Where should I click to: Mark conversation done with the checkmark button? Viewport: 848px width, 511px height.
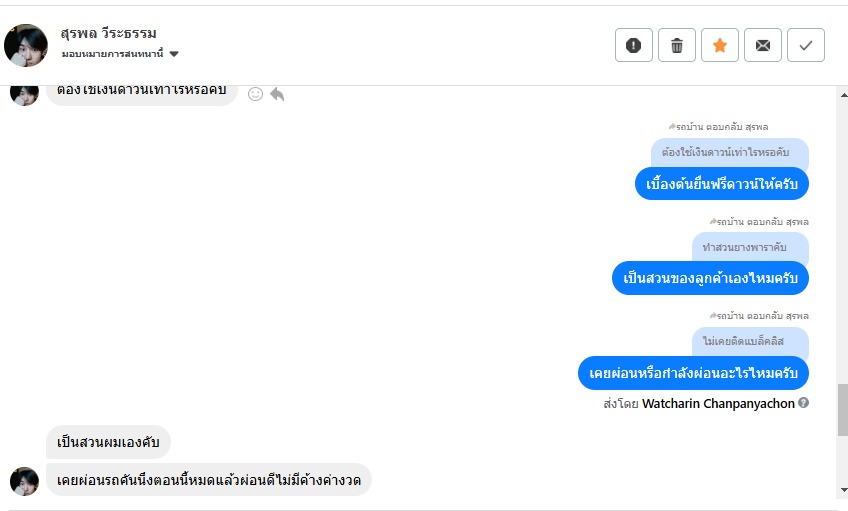point(806,45)
